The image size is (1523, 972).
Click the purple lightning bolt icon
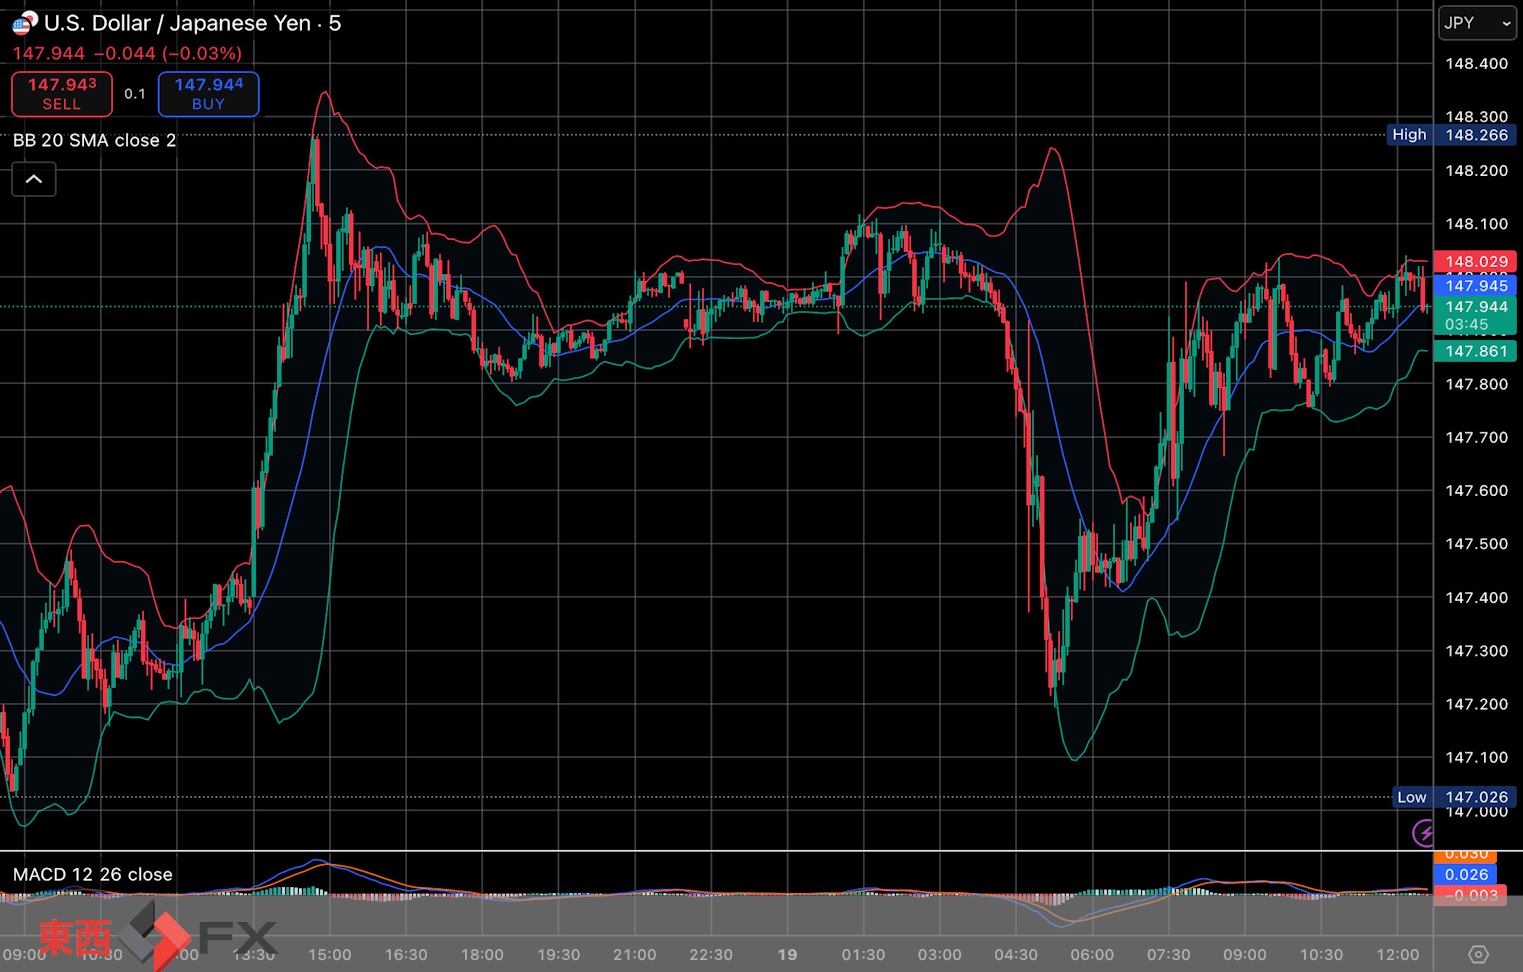pyautogui.click(x=1423, y=832)
